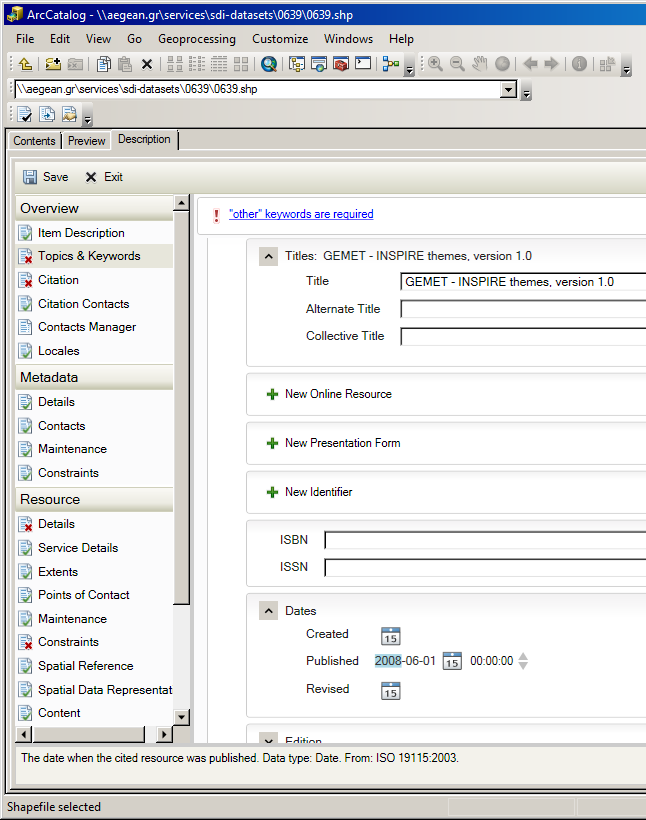Open calendar picker for Created date
Image resolution: width=646 pixels, height=820 pixels.
click(x=391, y=636)
